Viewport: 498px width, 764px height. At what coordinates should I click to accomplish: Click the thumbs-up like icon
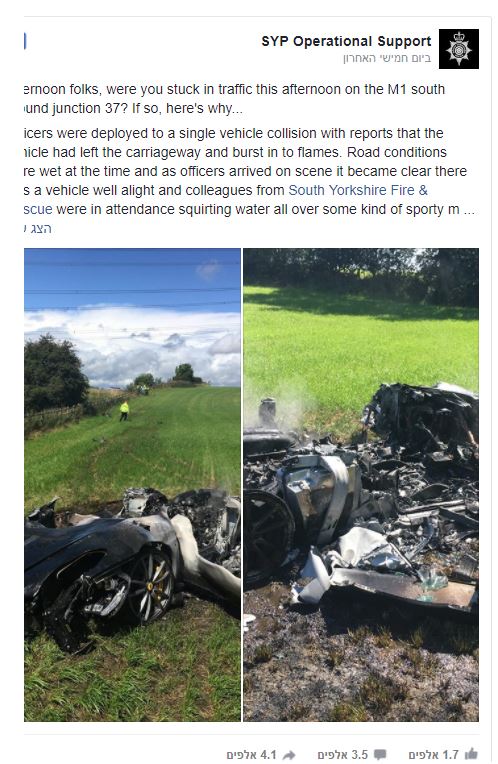pos(471,754)
